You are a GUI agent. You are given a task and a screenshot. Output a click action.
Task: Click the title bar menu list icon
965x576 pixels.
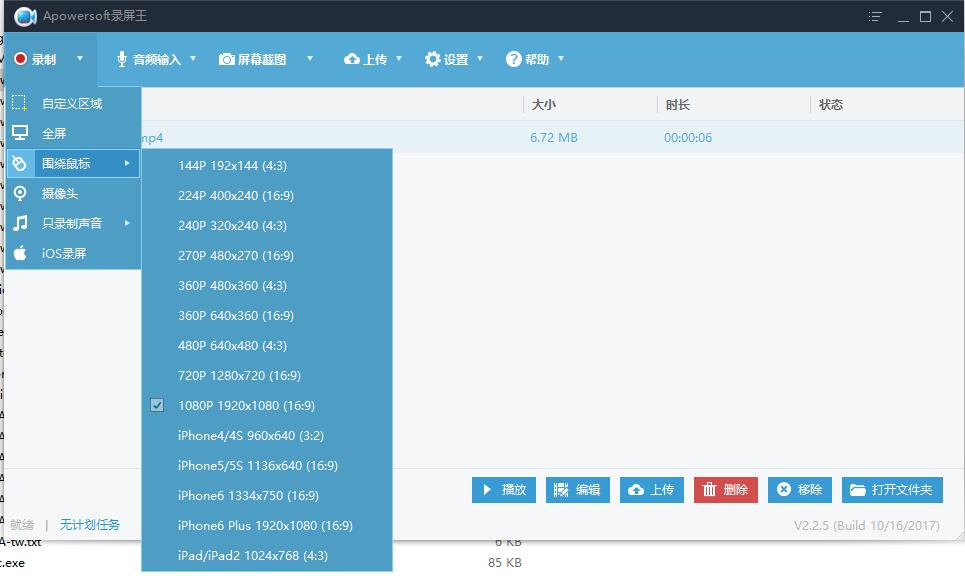875,17
